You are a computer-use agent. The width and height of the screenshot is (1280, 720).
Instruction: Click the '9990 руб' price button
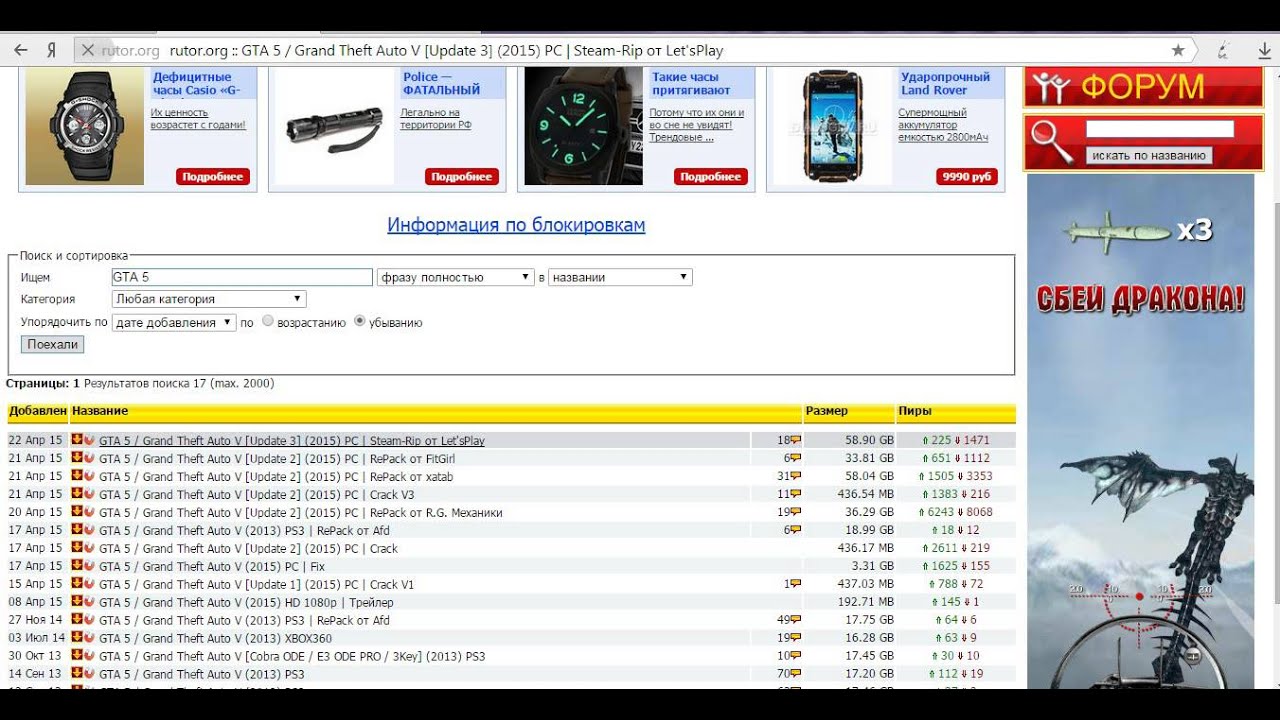(x=967, y=177)
